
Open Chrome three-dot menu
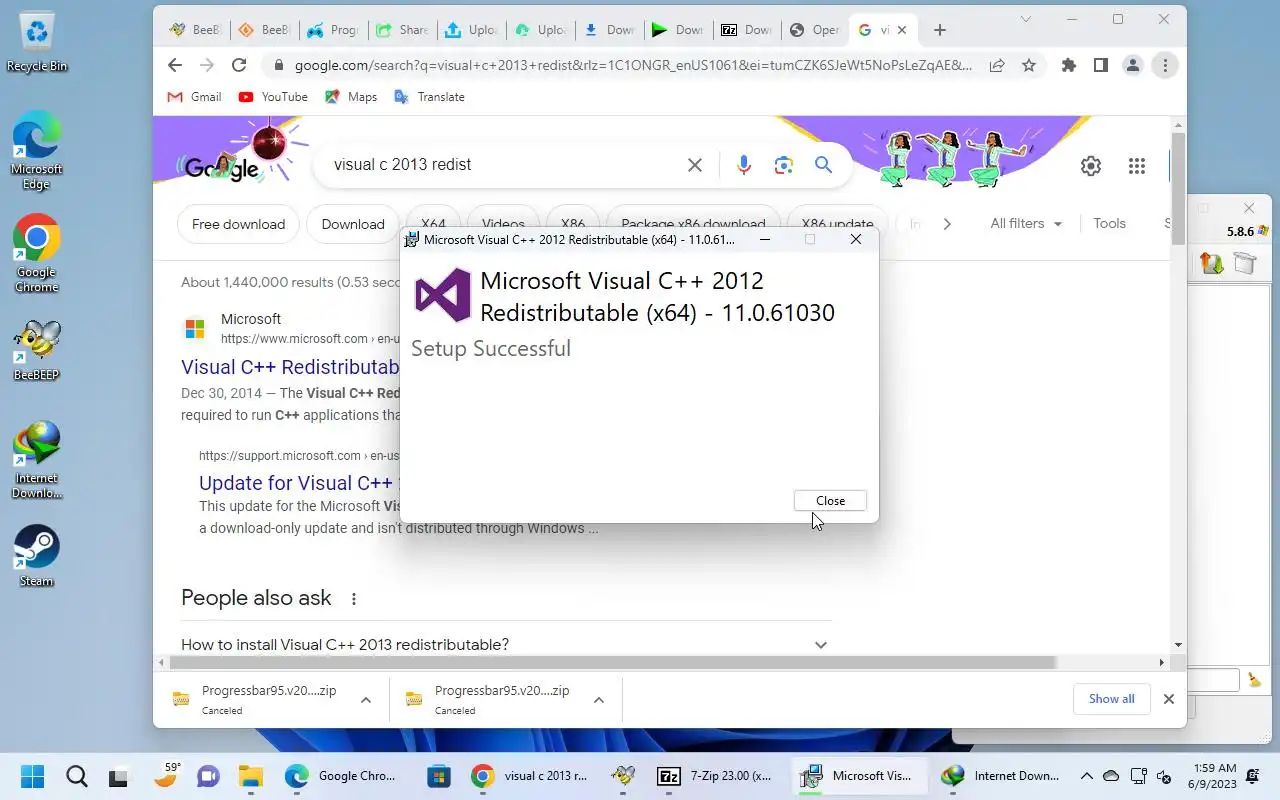pos(1165,65)
